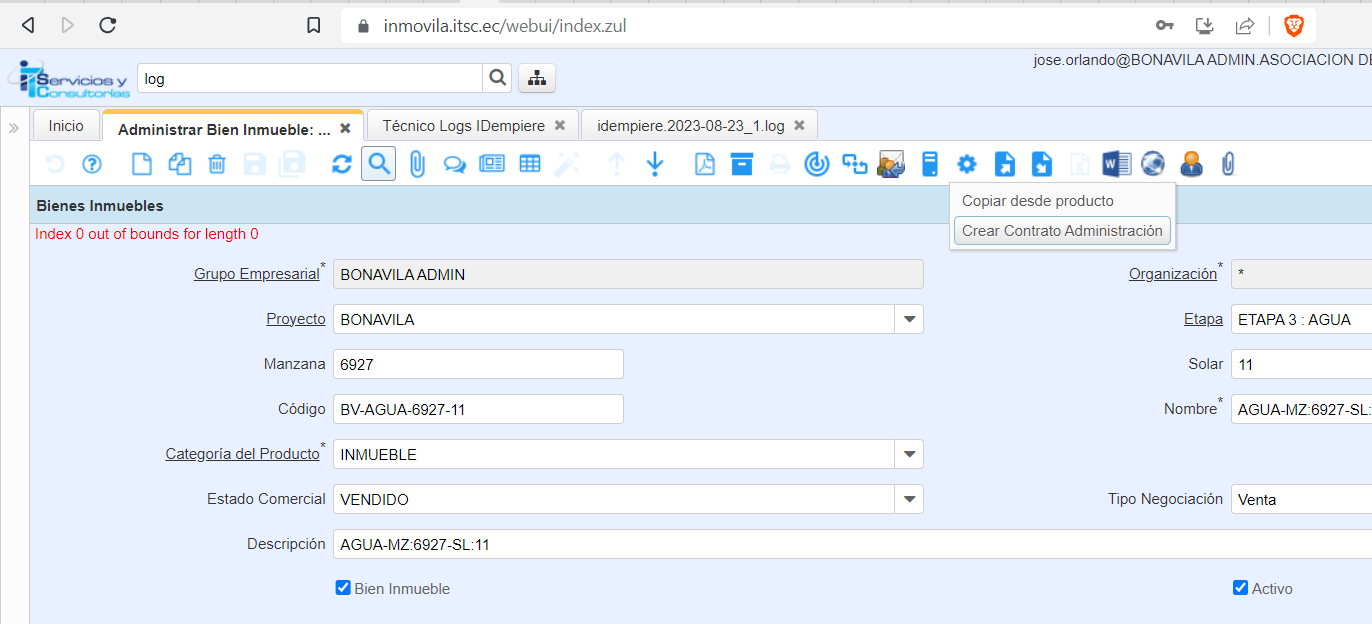The width and height of the screenshot is (1372, 624).
Task: Click Crear Contrato Administración button
Action: point(1062,231)
